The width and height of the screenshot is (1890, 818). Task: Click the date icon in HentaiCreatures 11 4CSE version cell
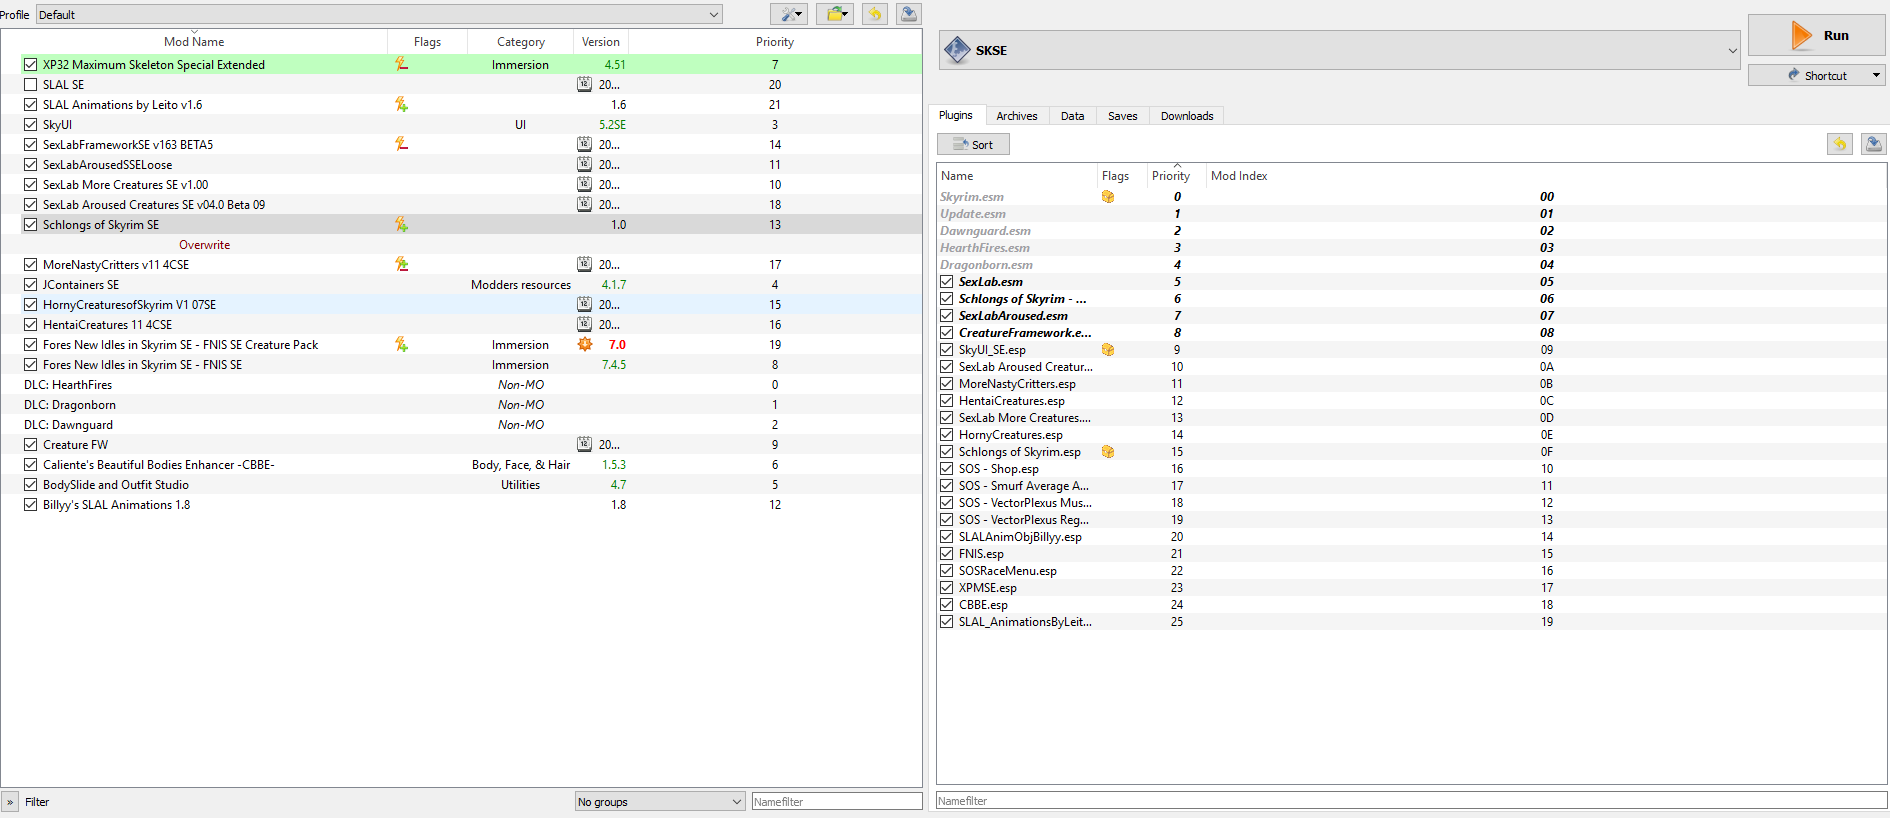585,324
